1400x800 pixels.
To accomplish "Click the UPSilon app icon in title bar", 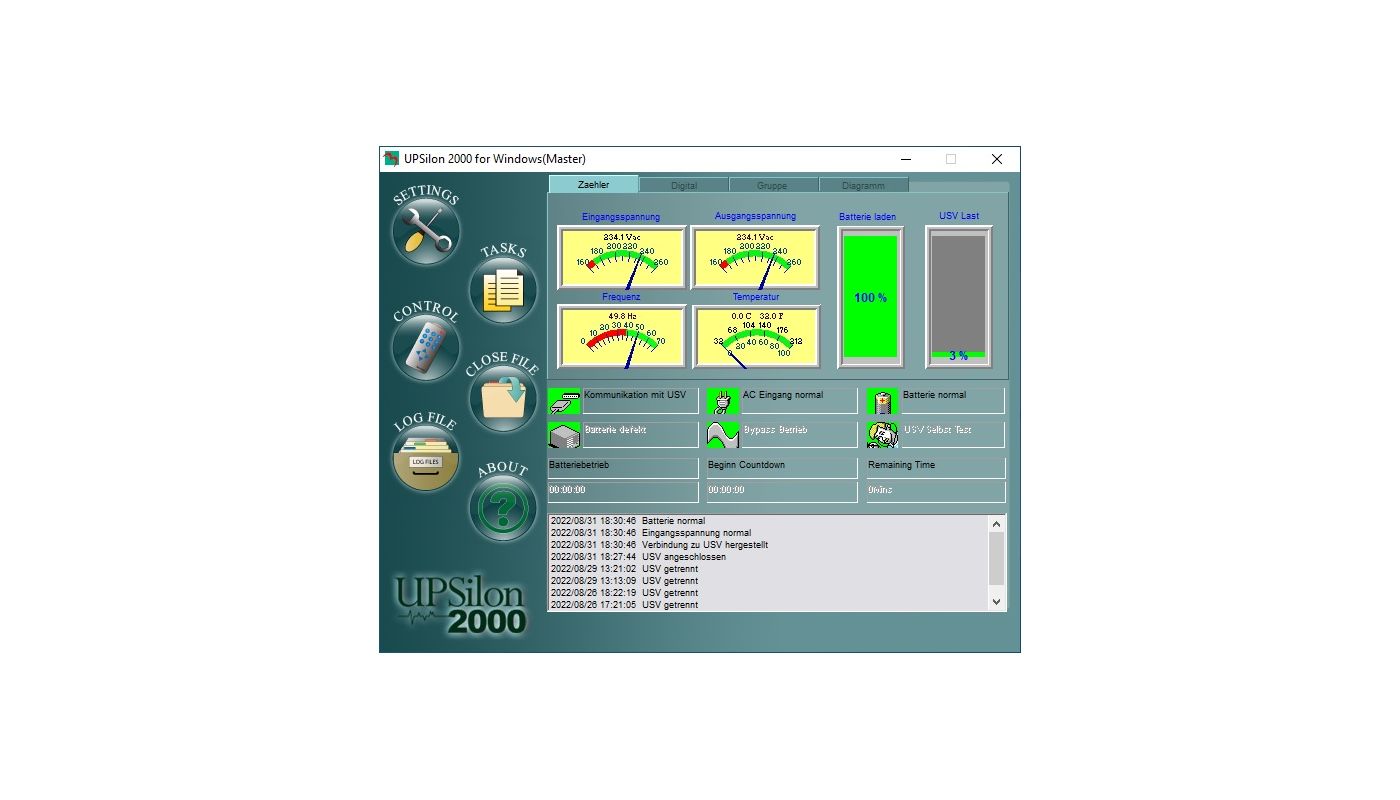I will click(x=392, y=159).
